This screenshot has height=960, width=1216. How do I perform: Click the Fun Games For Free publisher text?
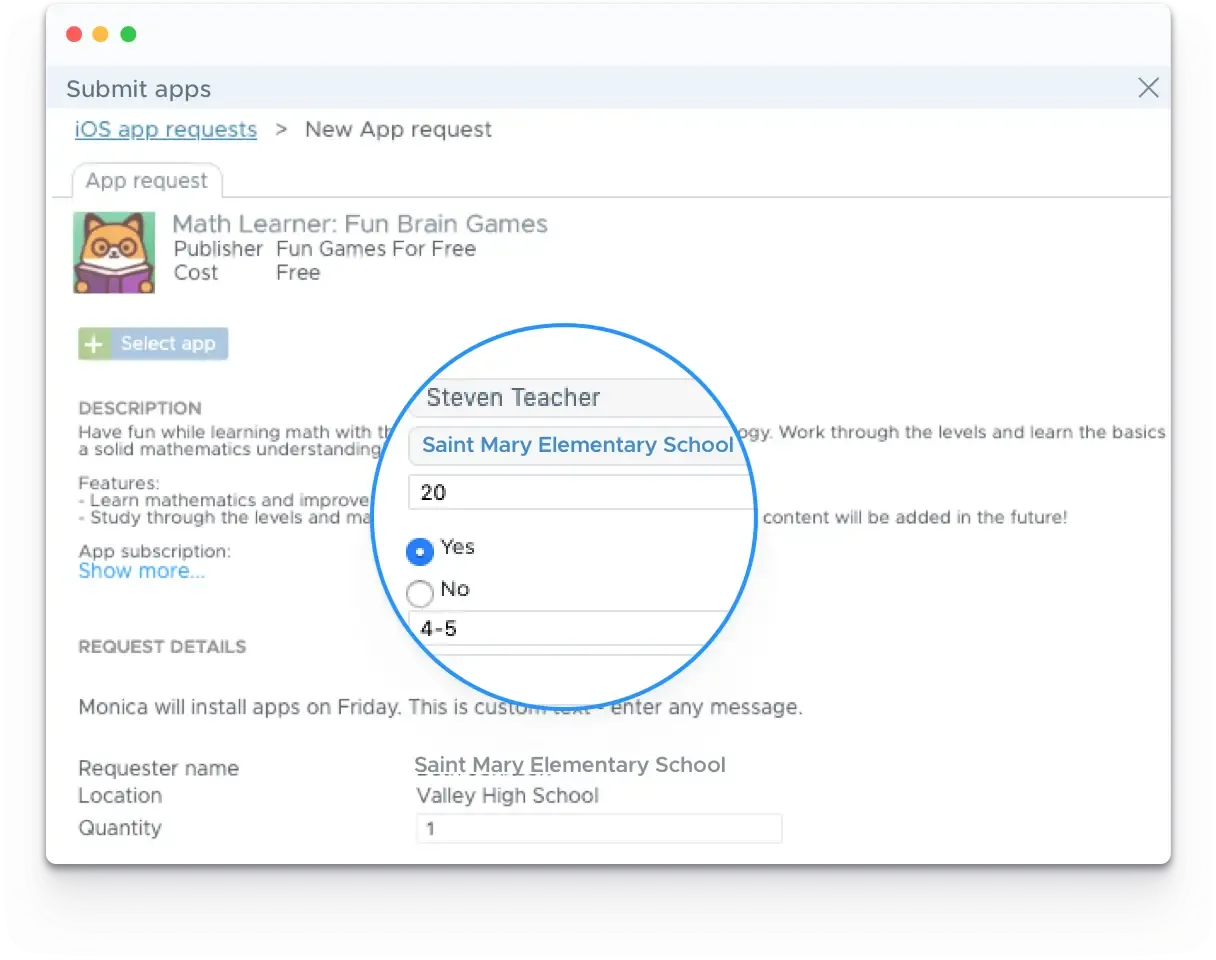point(376,249)
